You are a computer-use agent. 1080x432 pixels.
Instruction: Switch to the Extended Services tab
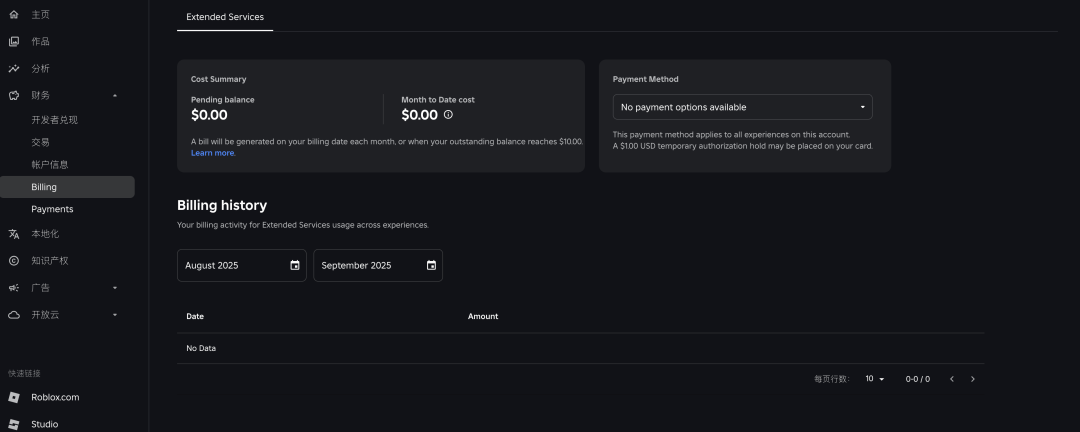point(225,17)
